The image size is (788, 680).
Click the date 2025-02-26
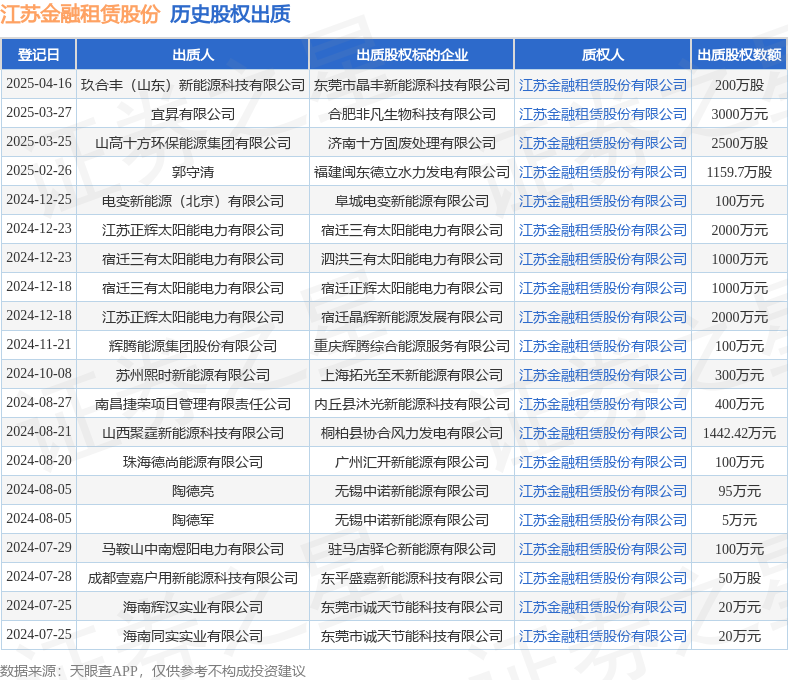click(x=39, y=171)
